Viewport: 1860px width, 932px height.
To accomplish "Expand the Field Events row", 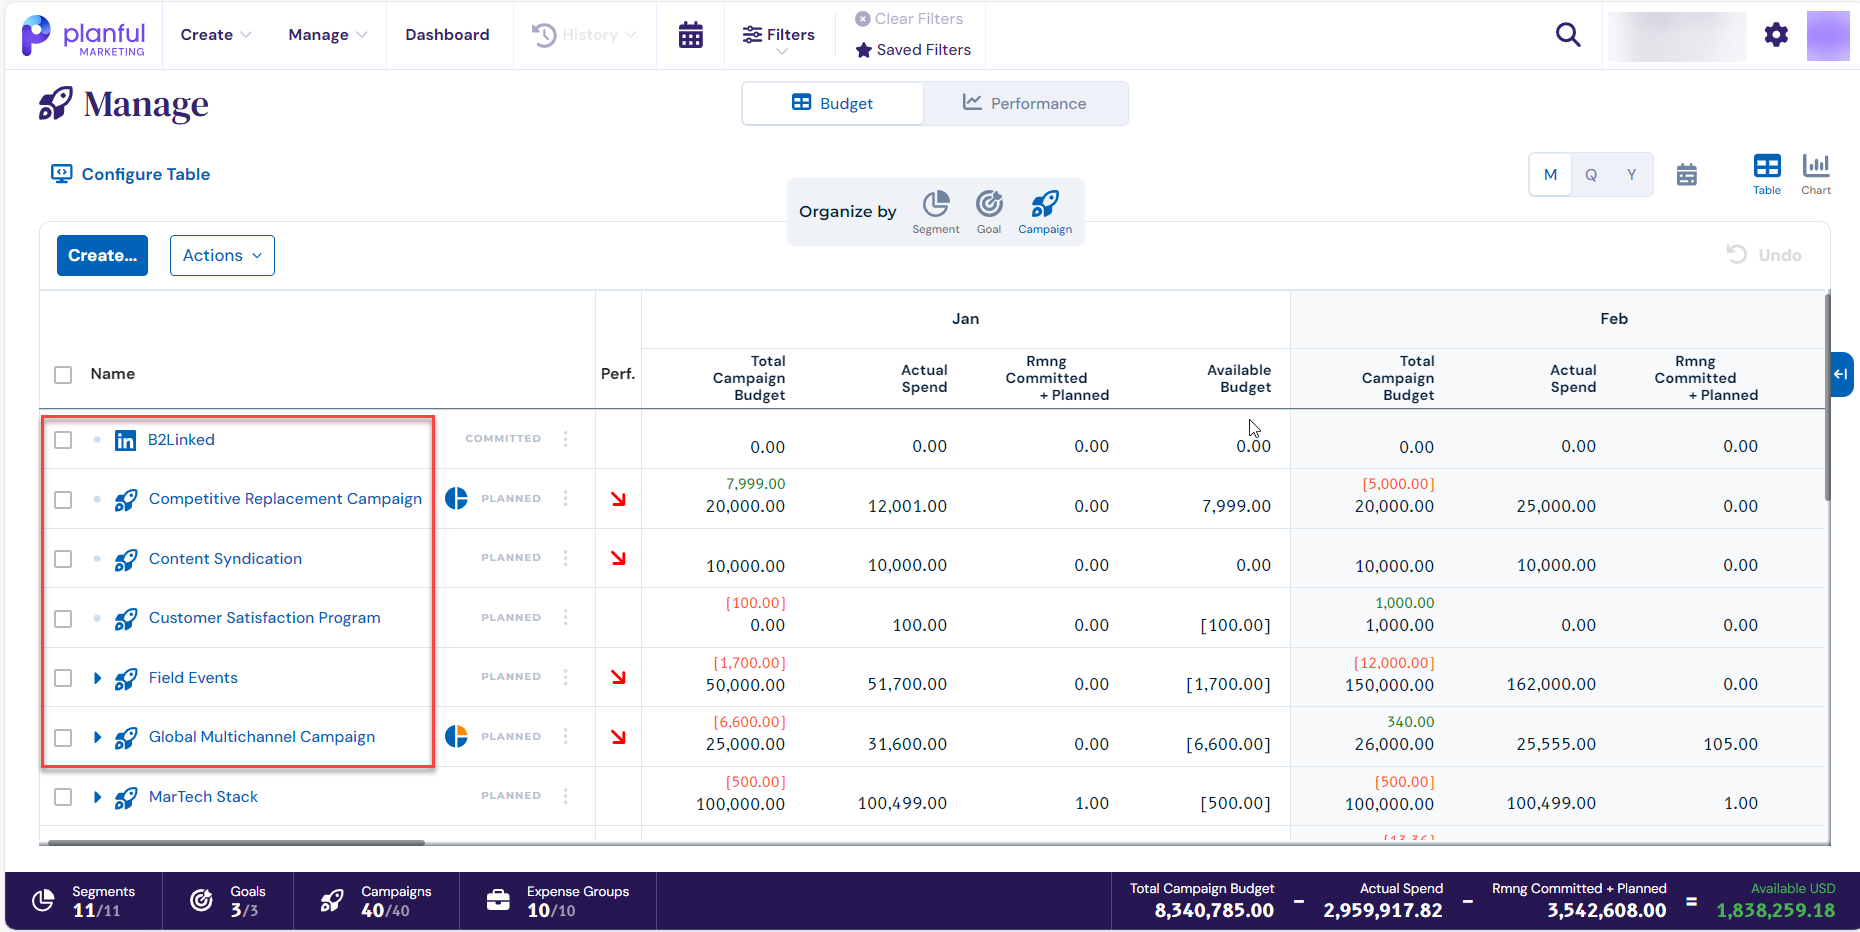I will pos(97,678).
